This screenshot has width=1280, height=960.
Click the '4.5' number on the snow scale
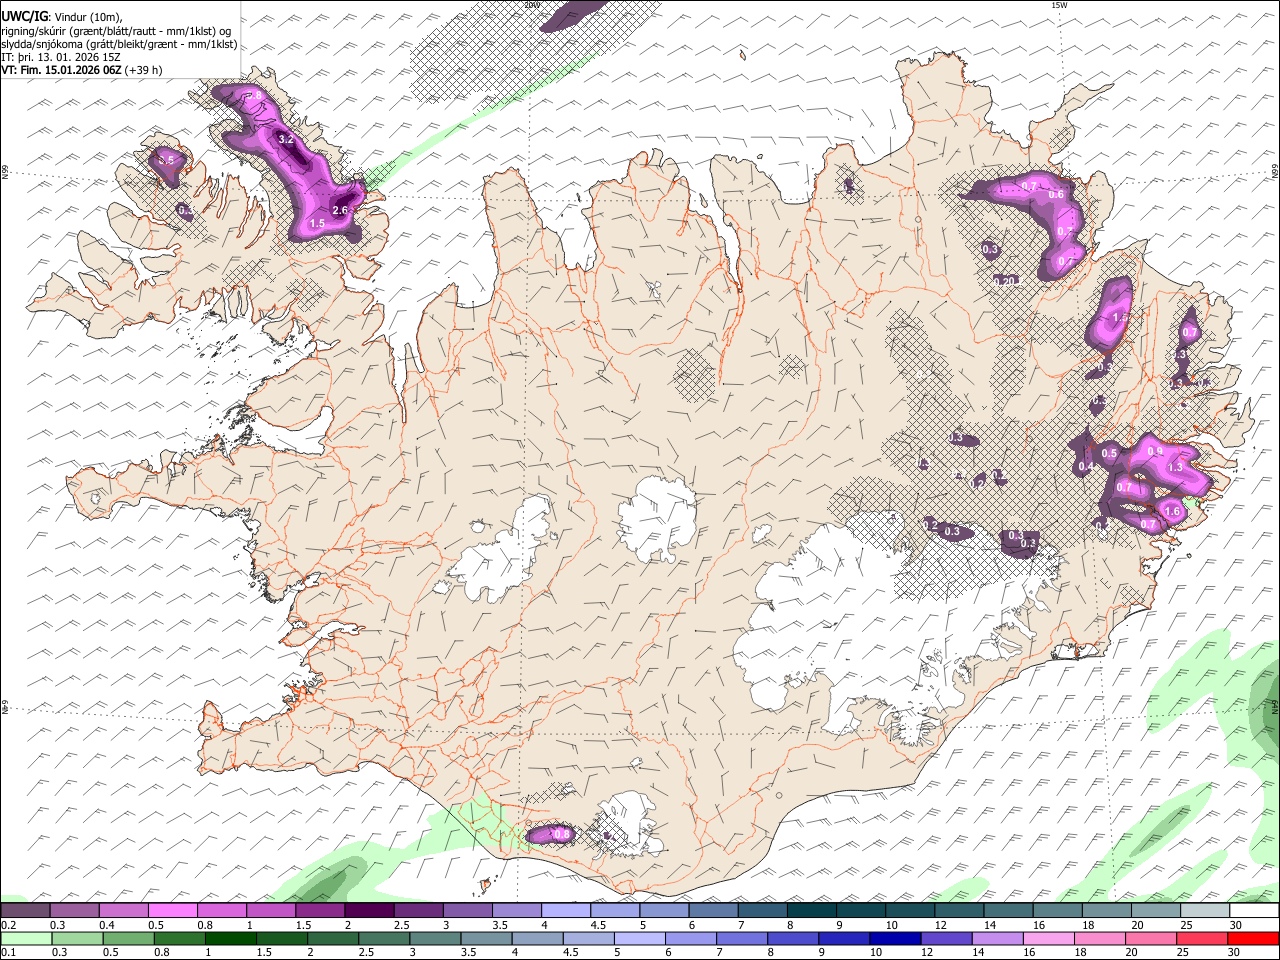598,925
